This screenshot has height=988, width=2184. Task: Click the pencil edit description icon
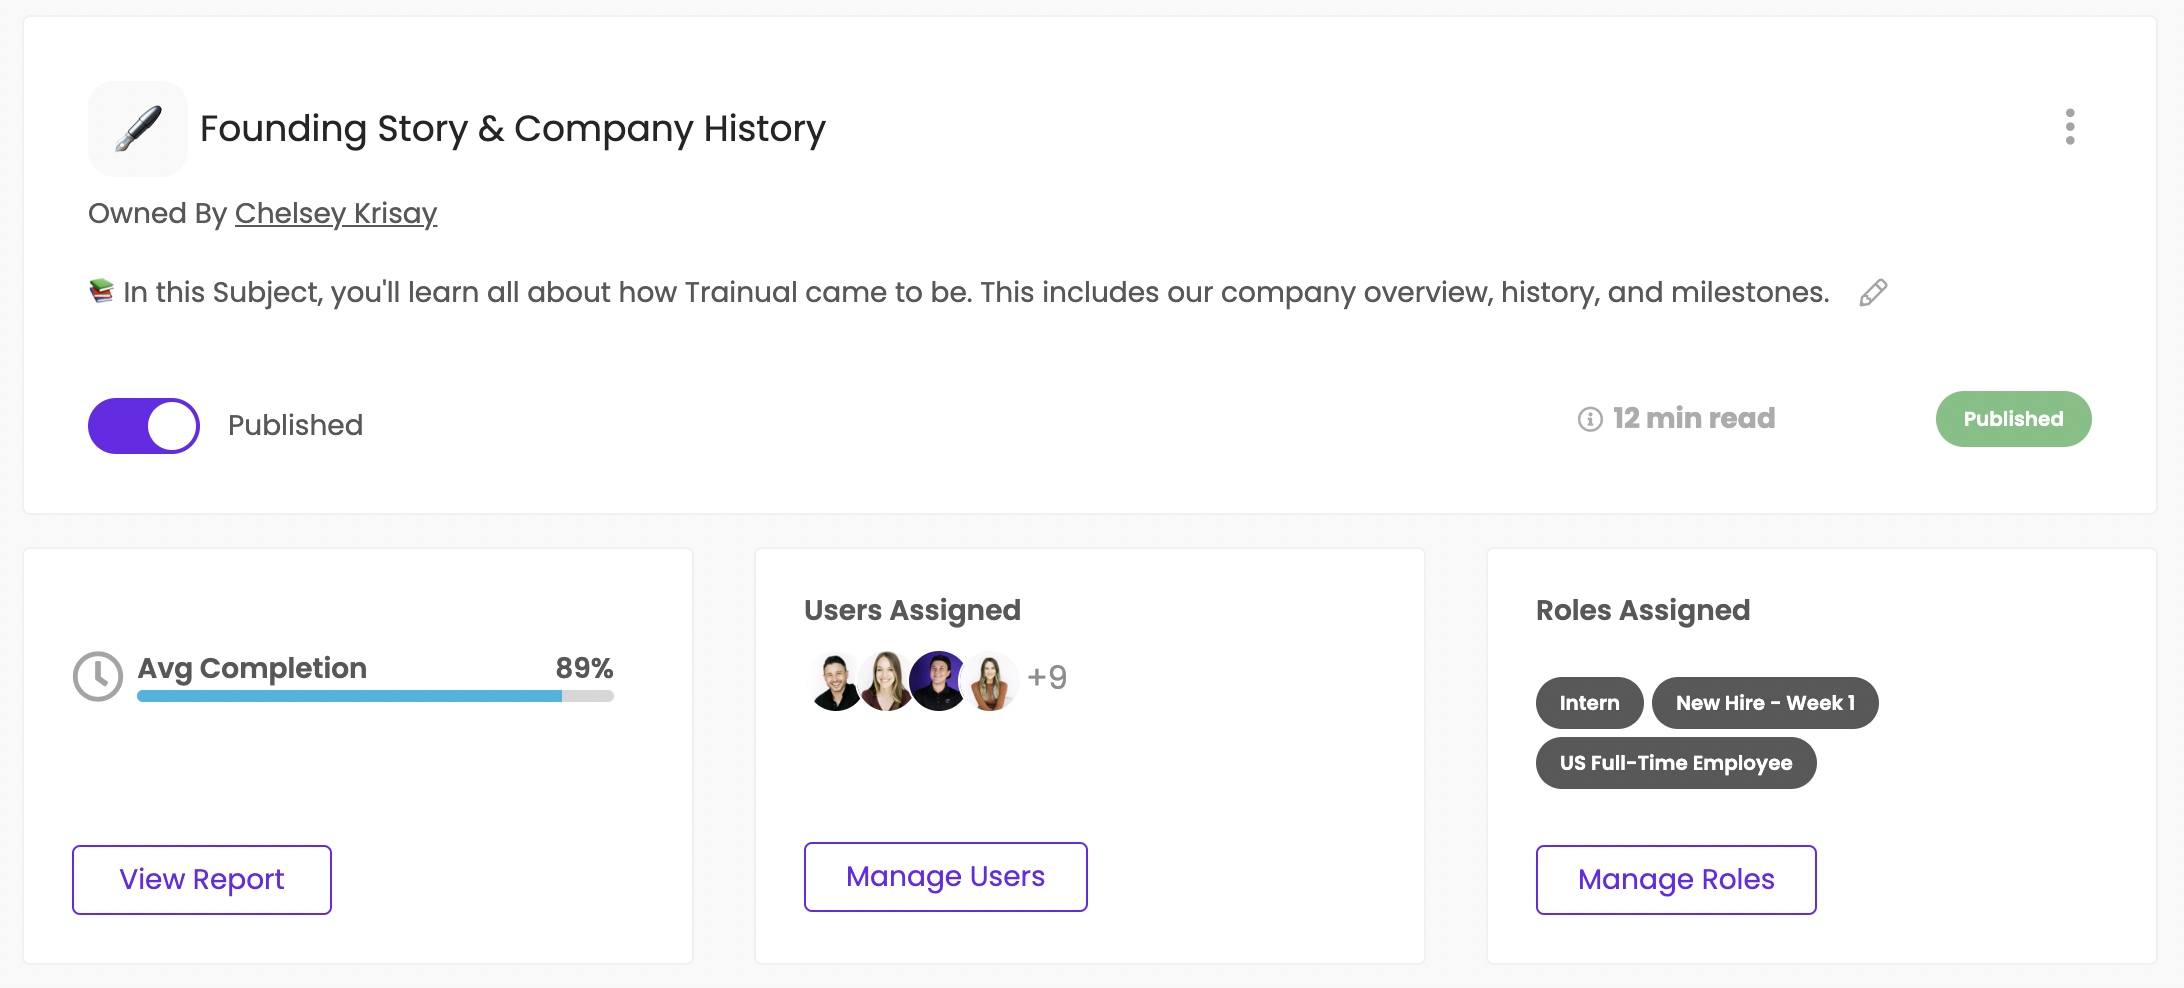(x=1873, y=293)
